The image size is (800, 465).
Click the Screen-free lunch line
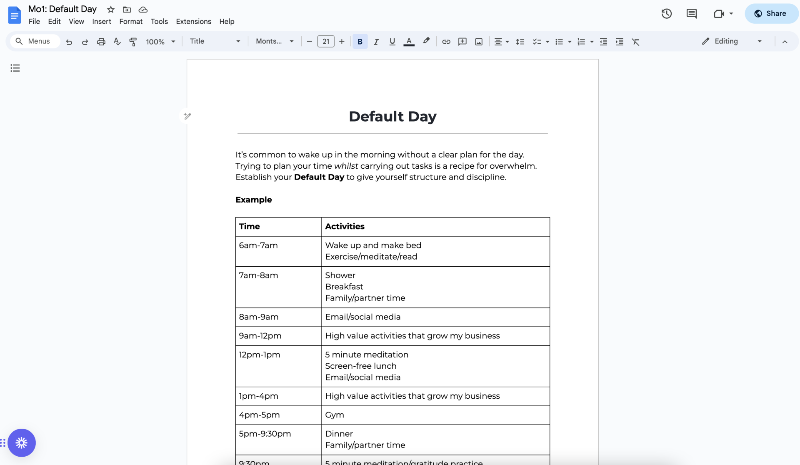[361, 366]
